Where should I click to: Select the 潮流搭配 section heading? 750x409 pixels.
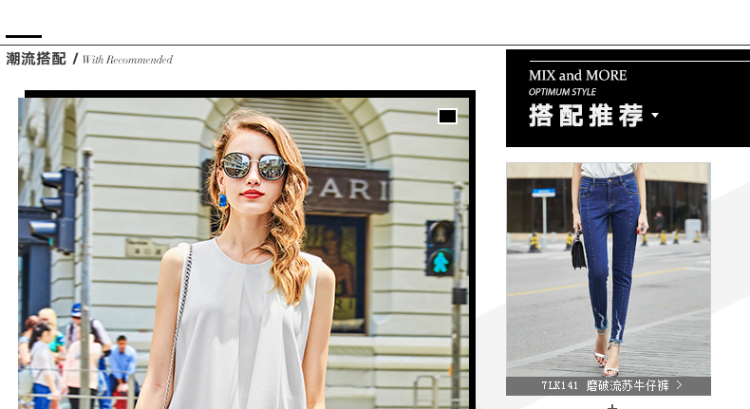pyautogui.click(x=36, y=59)
